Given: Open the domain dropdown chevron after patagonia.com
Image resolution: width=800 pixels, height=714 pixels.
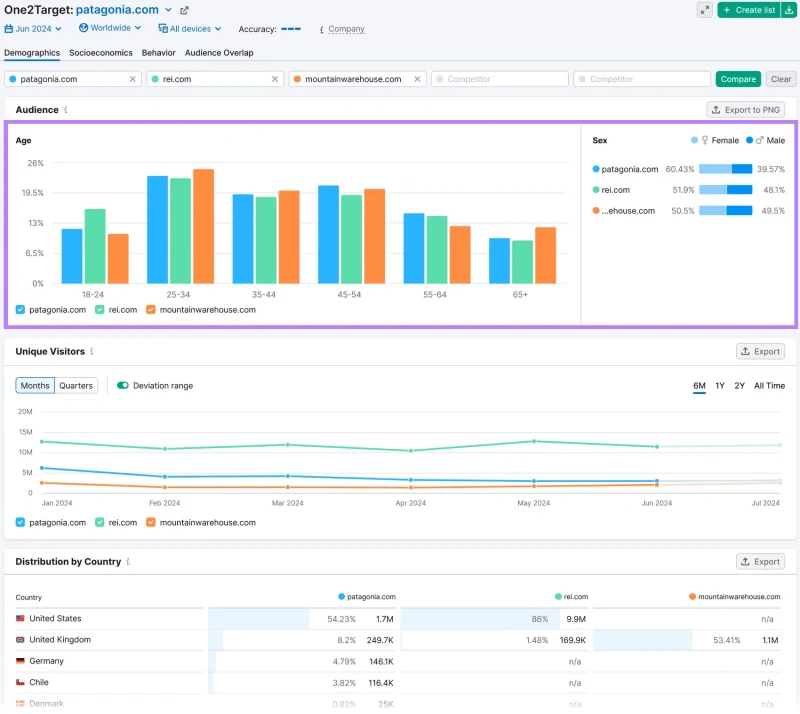Looking at the screenshot, I should 168,10.
